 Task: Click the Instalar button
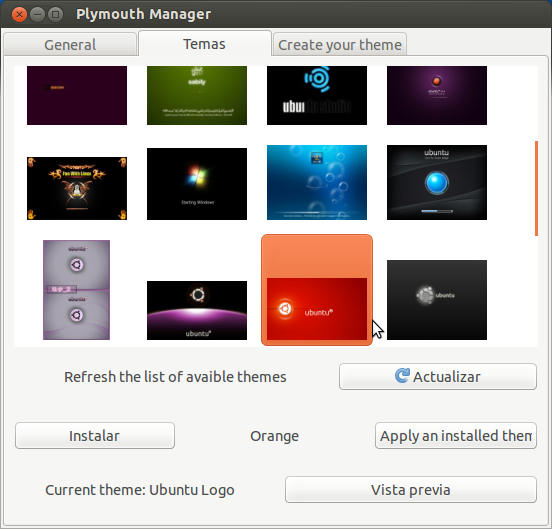(95, 436)
